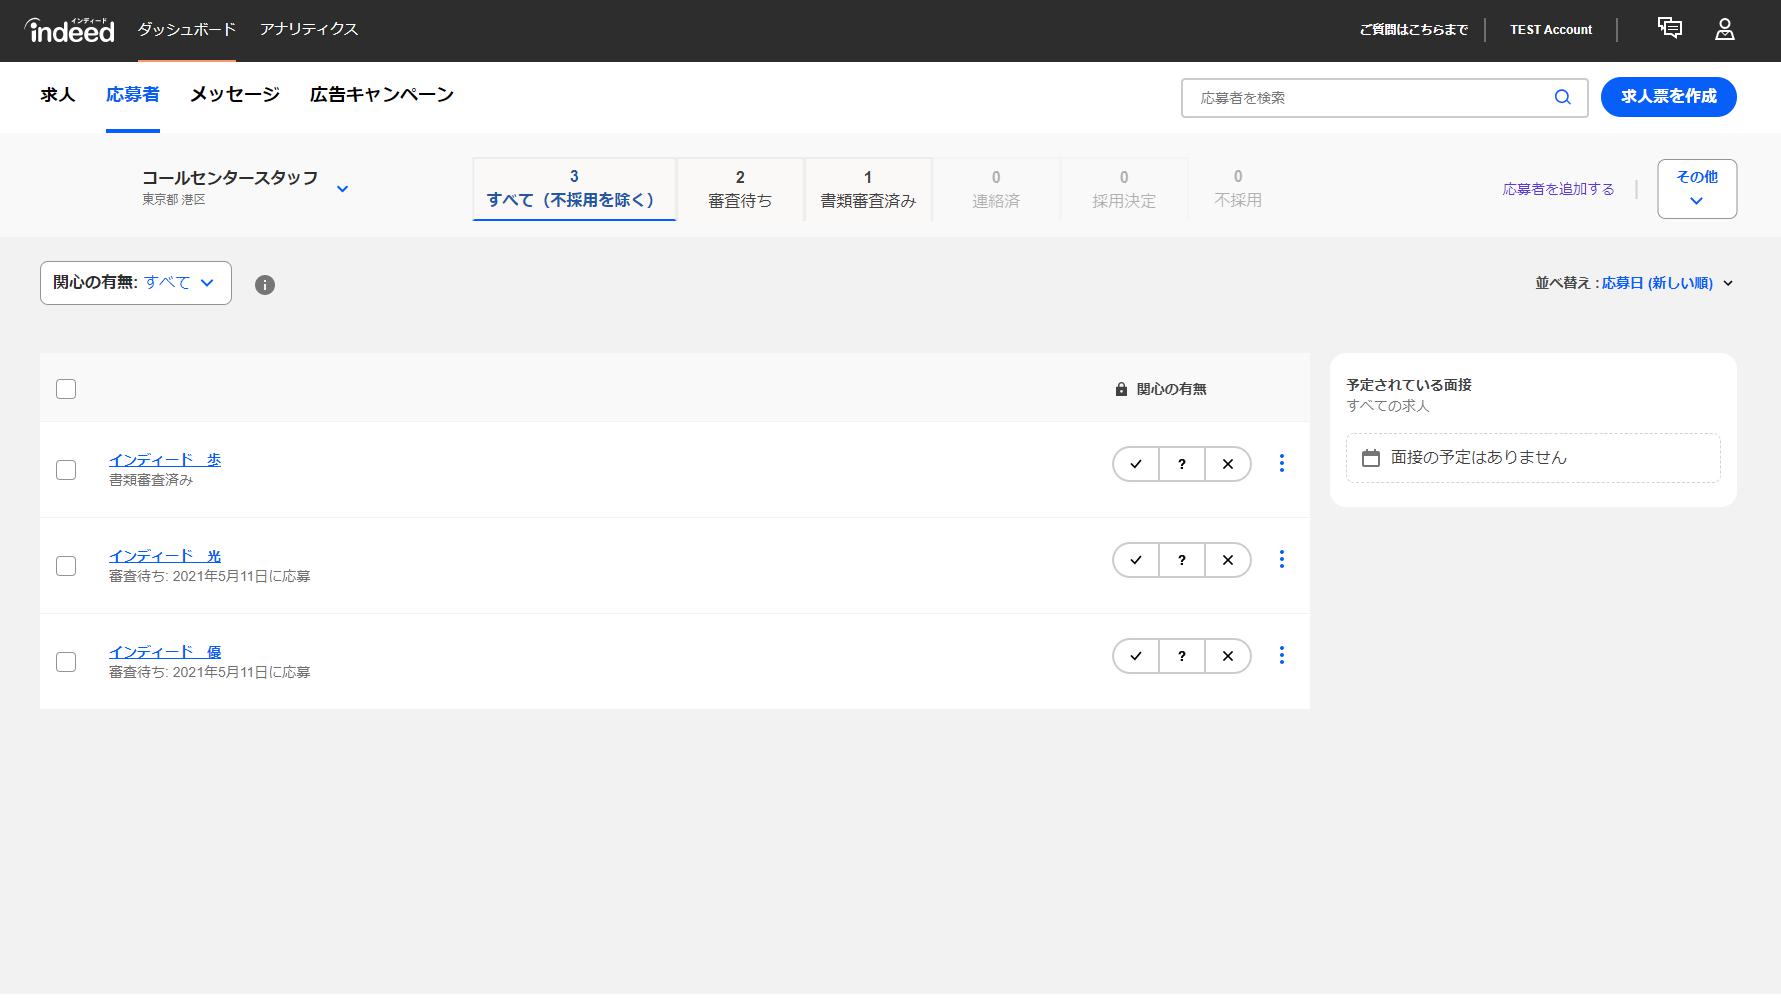Expand the 関心の有無 filter dropdown
The width and height of the screenshot is (1781, 998).
pos(136,283)
